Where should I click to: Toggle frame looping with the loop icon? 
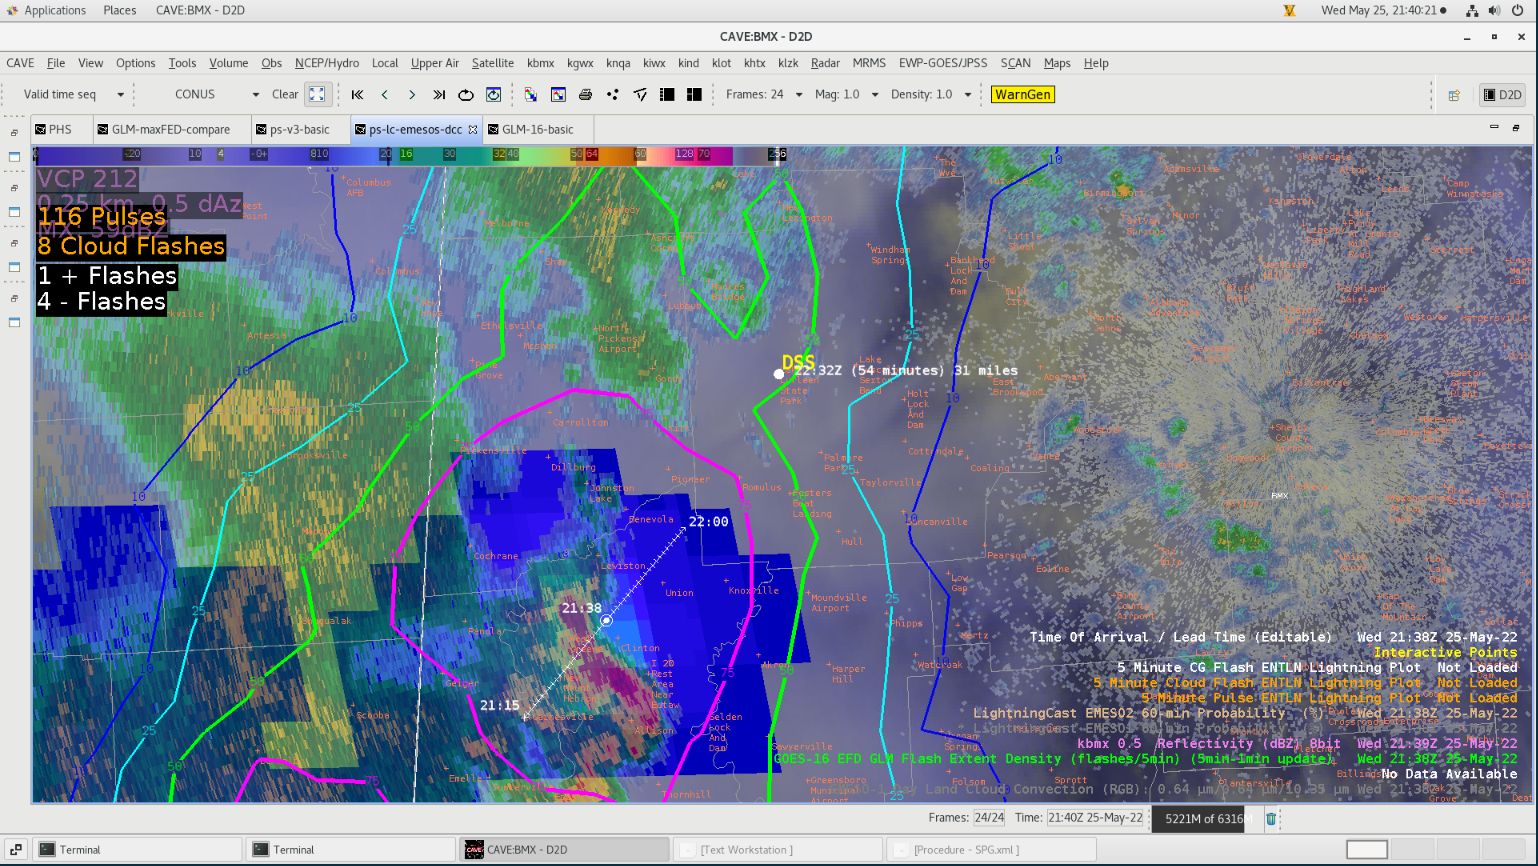(466, 94)
